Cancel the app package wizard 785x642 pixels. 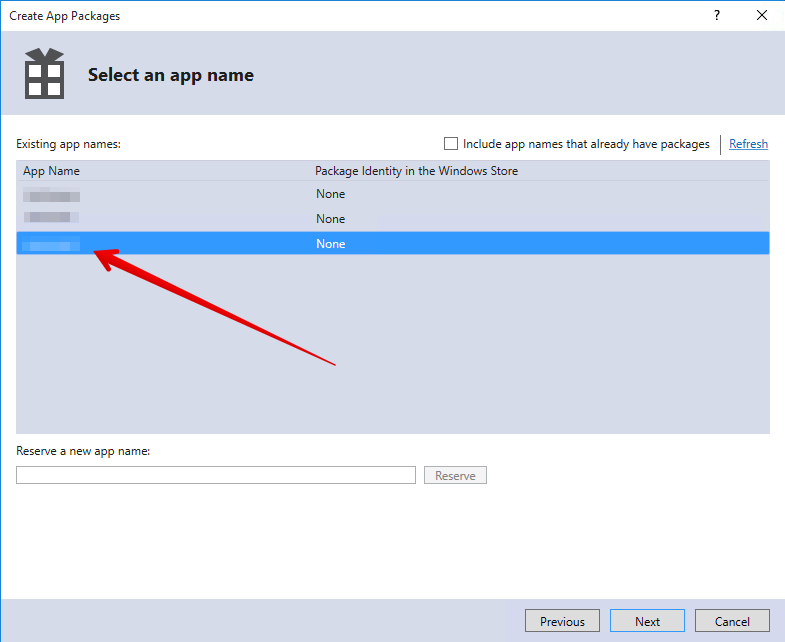pyautogui.click(x=732, y=621)
